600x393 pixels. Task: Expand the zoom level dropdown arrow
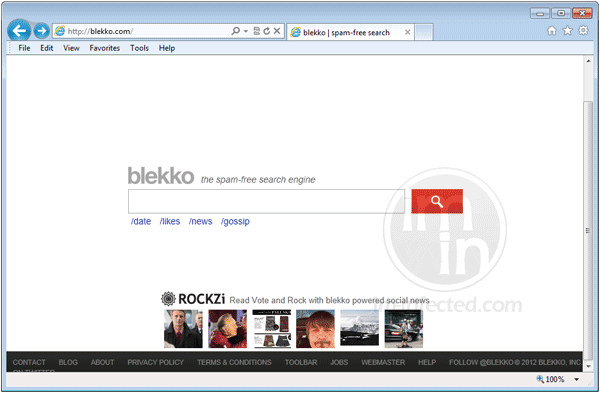coord(576,379)
